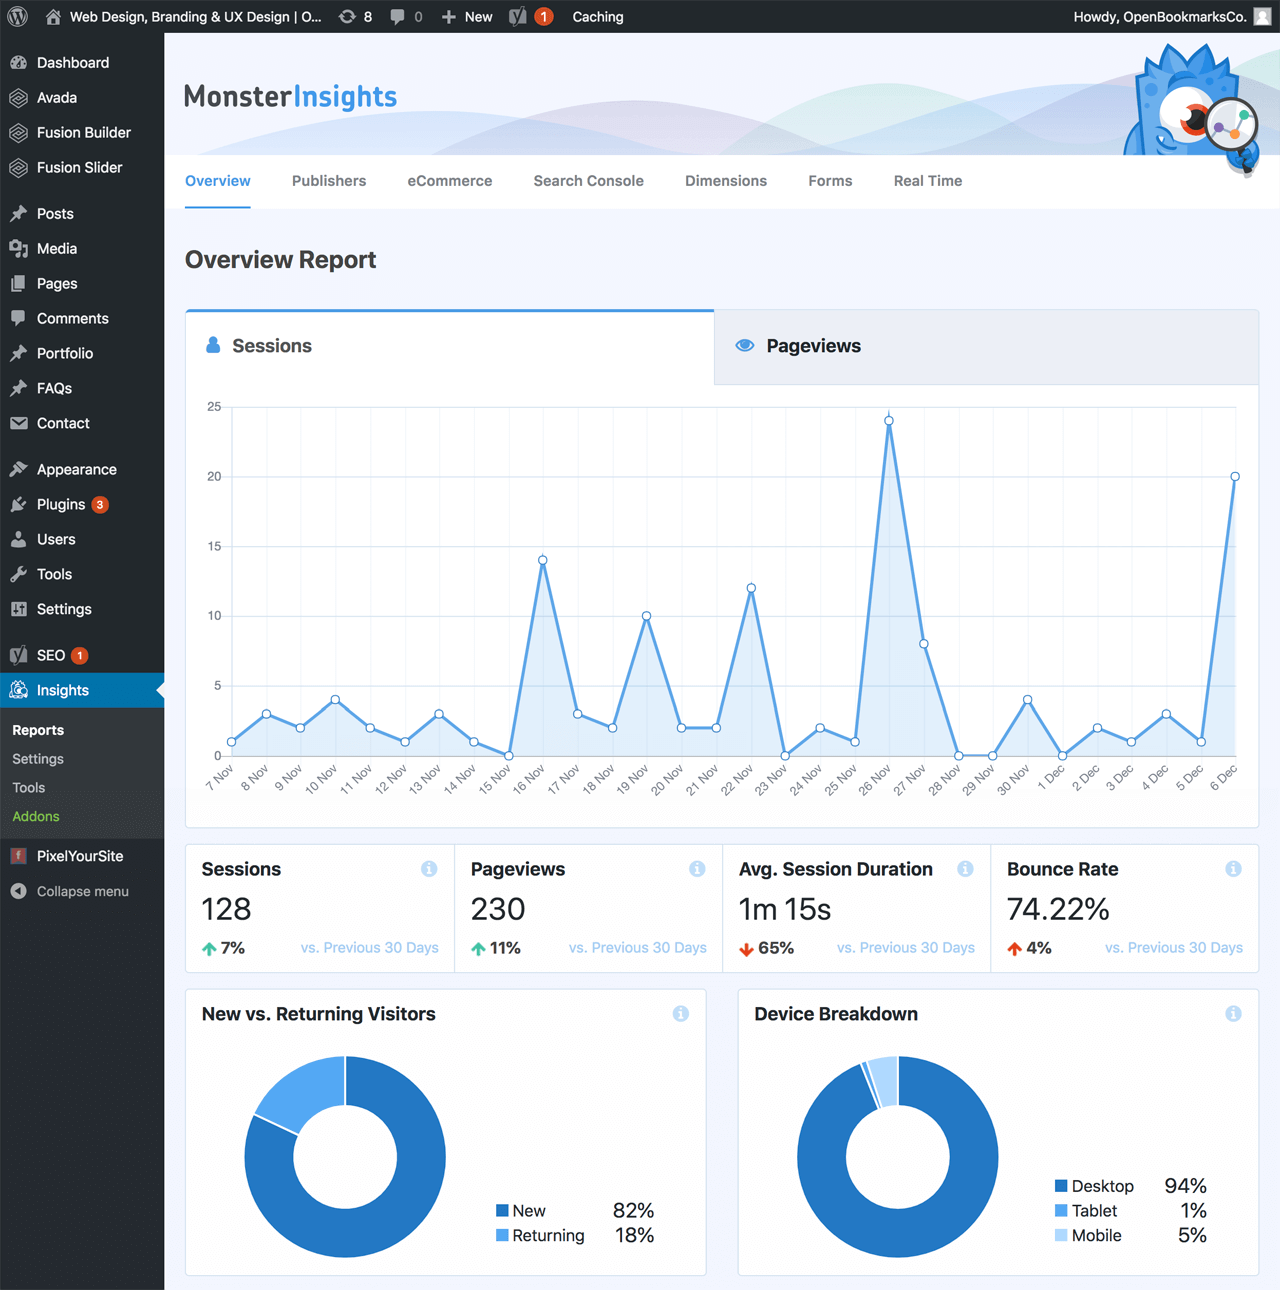This screenshot has height=1290, width=1280.
Task: Switch to the Real Time tab
Action: [928, 181]
